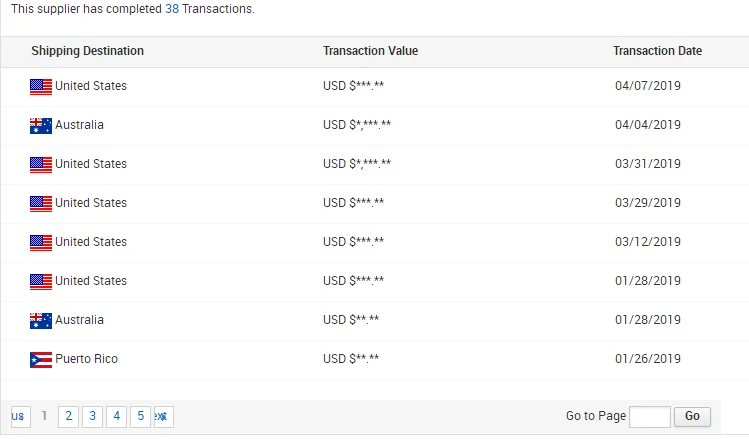Click the United States flag dated 04/07/2019
Image resolution: width=749 pixels, height=439 pixels.
point(41,86)
